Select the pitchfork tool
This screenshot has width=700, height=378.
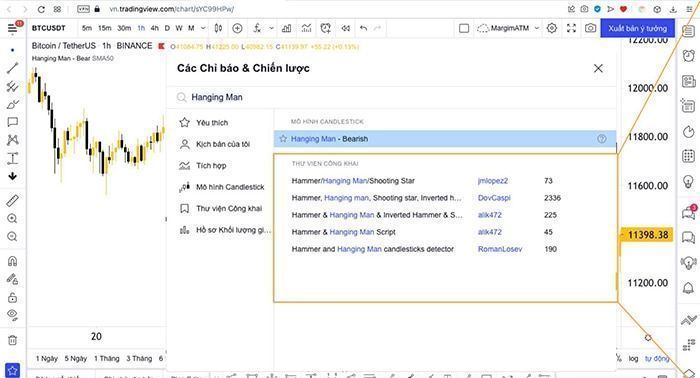click(12, 86)
